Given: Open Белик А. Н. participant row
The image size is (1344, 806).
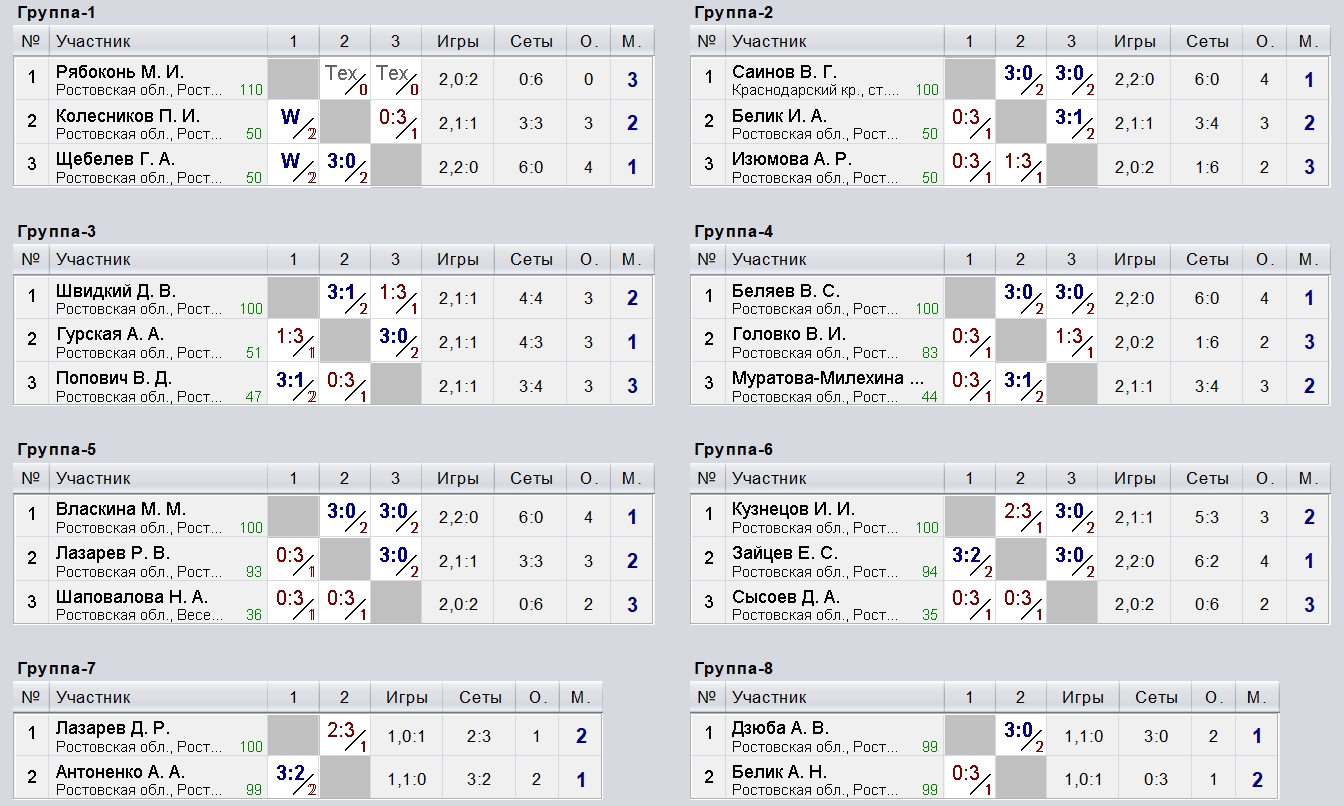Looking at the screenshot, I should coord(985,779).
